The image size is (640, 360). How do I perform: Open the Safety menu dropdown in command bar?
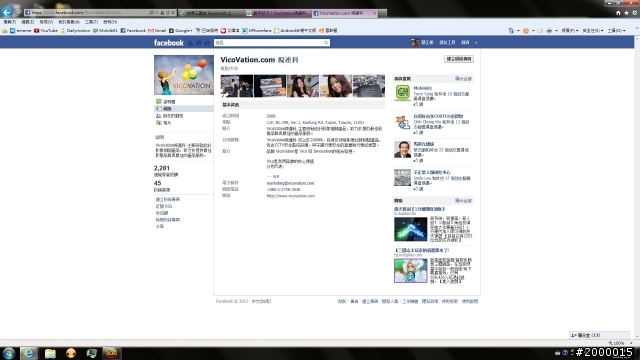592,31
